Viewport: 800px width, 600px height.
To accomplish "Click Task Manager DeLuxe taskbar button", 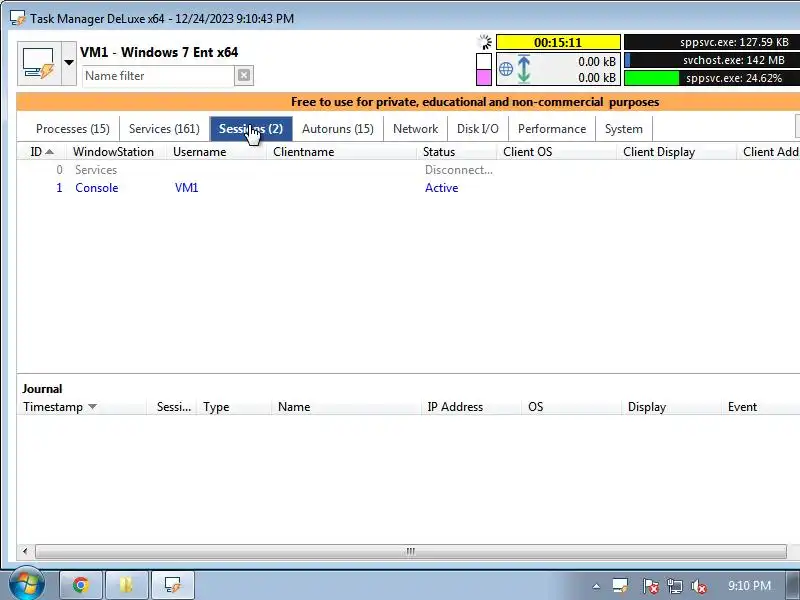I will [x=172, y=585].
